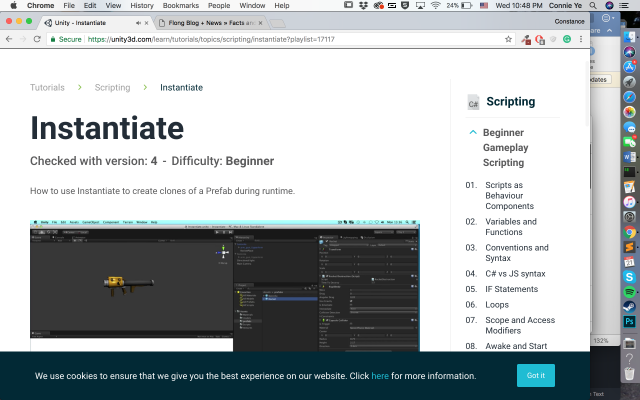Go to Scripting breadcrumb

point(112,87)
